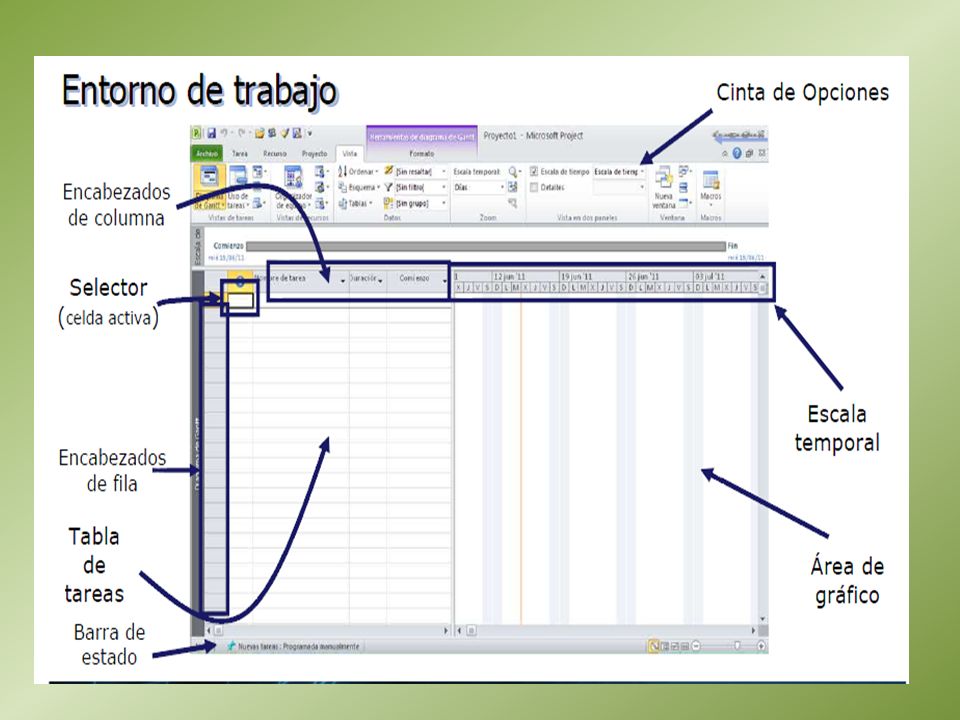Check the Detalles checkbox
This screenshot has width=960, height=720.
click(x=534, y=187)
